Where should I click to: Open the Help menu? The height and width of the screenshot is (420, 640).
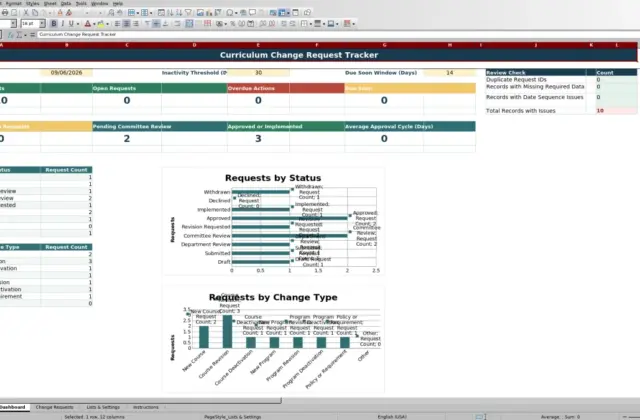click(x=118, y=3)
